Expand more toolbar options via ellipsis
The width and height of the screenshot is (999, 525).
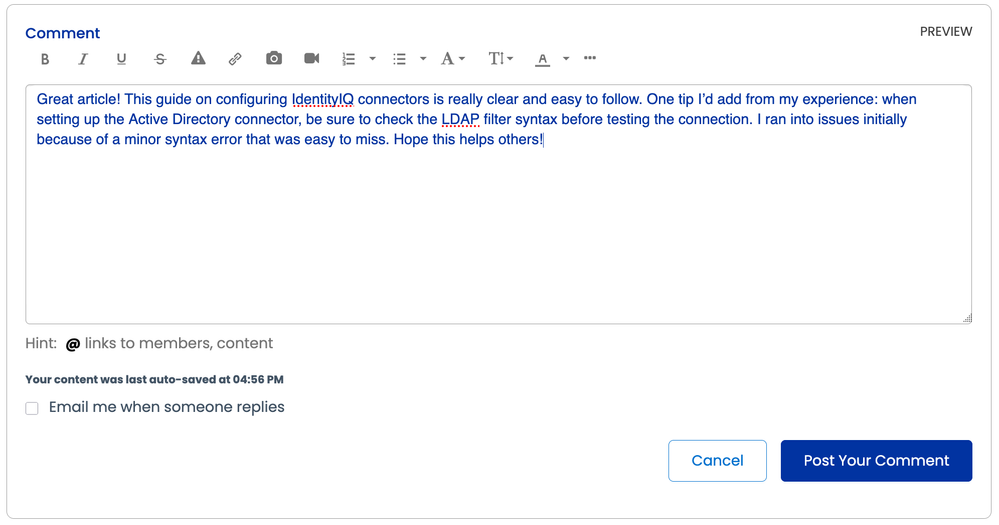click(x=590, y=58)
